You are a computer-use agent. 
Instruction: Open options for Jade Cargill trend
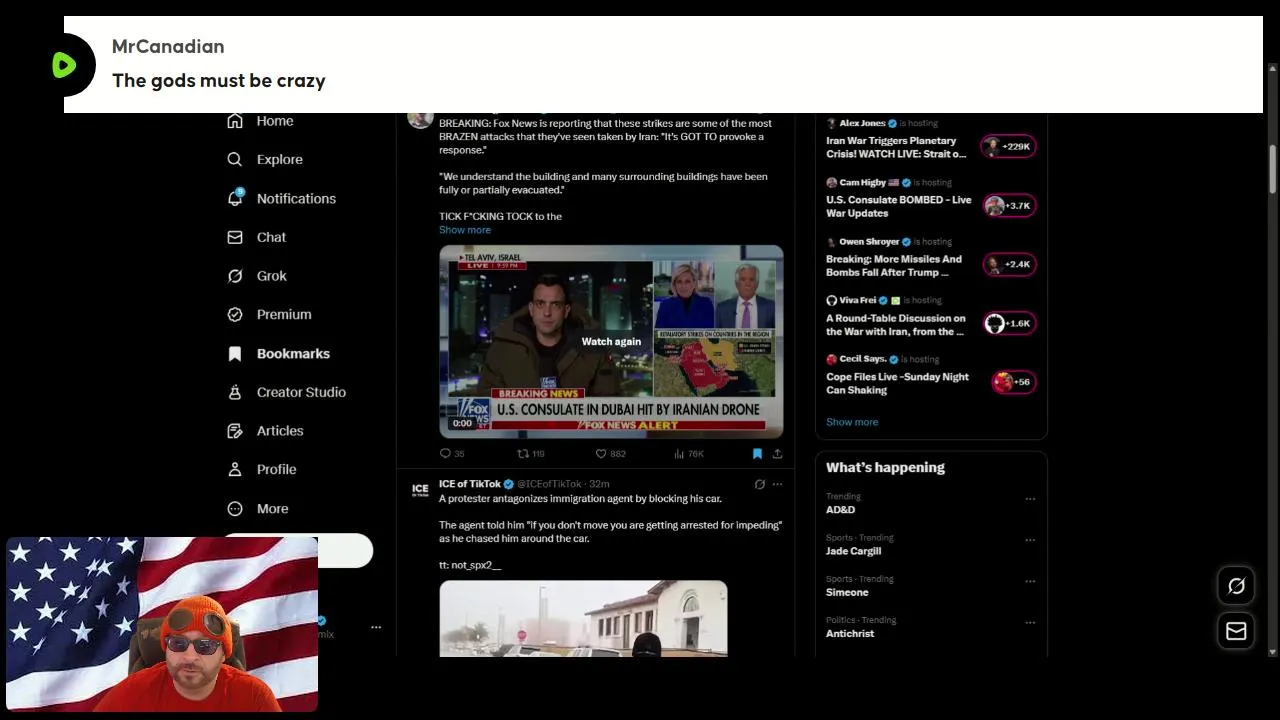1030,540
